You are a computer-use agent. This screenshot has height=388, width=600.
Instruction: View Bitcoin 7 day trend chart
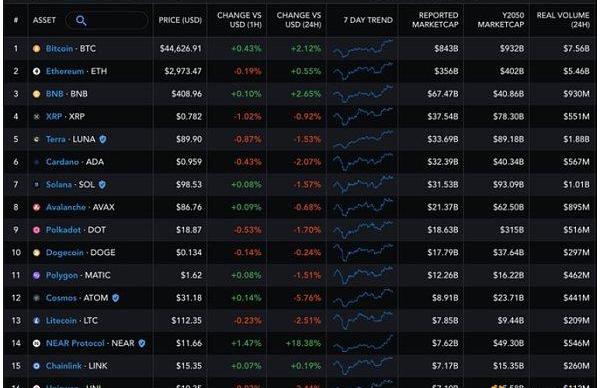tap(362, 49)
